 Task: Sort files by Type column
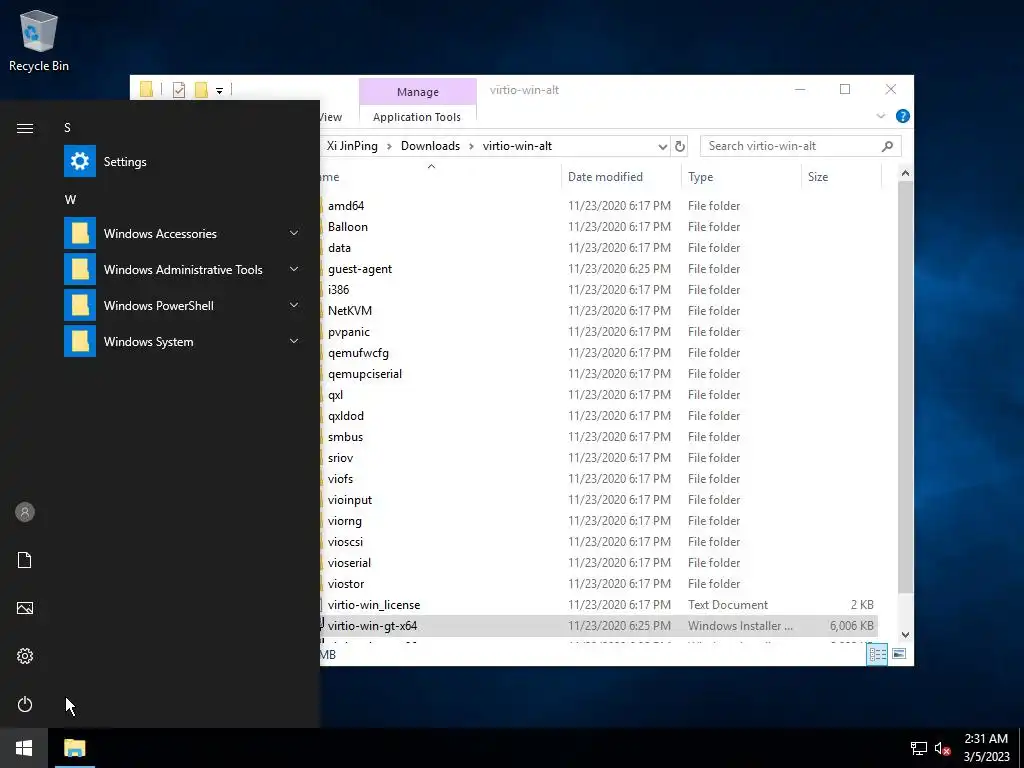(x=741, y=177)
